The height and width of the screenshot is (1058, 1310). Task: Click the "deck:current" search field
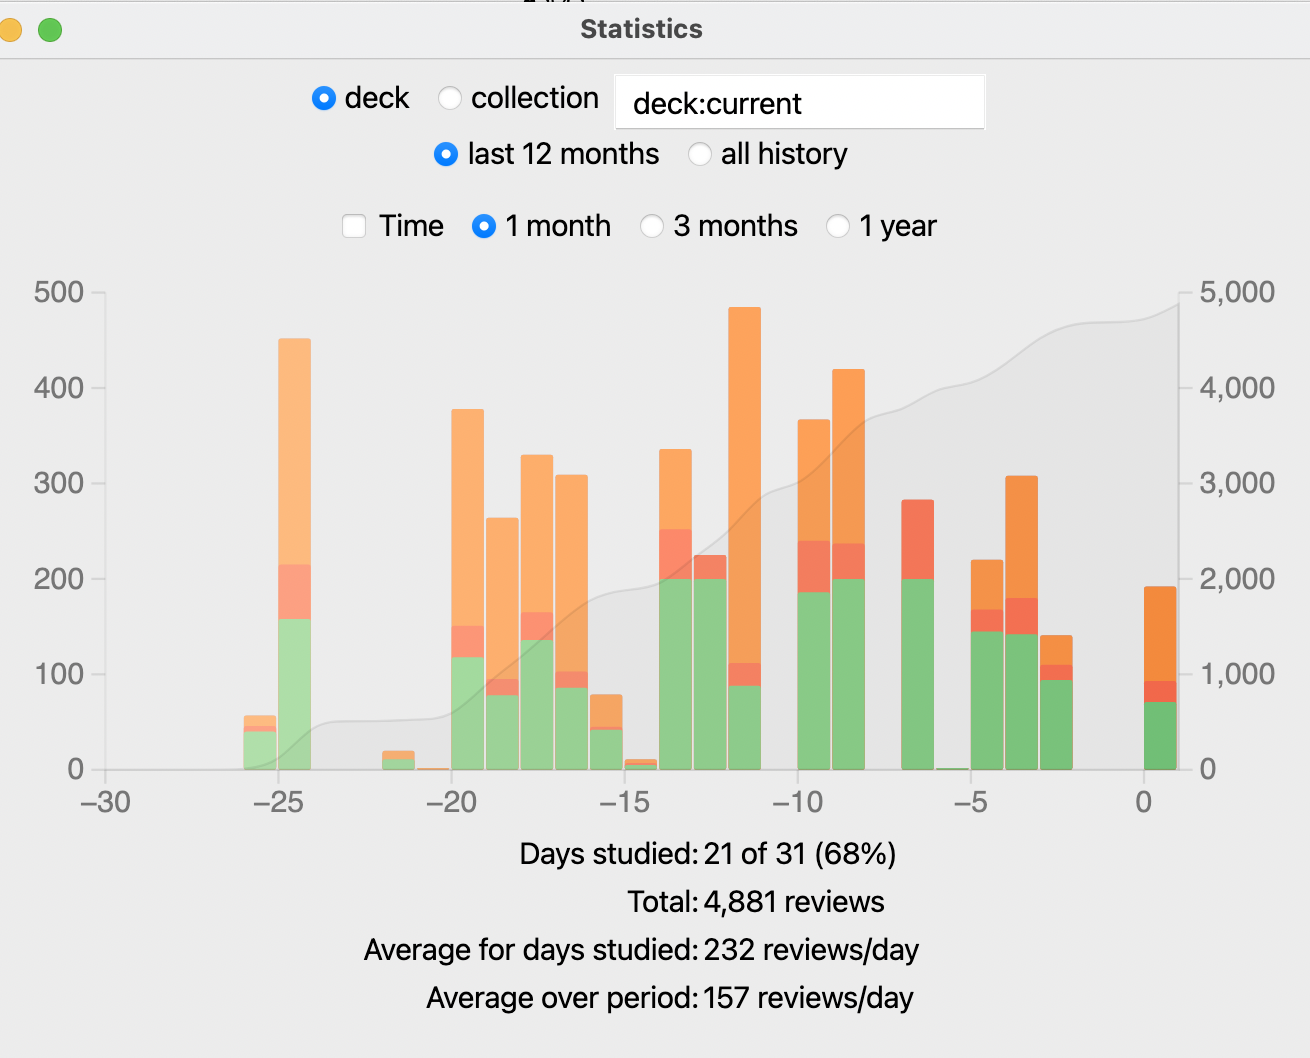tap(799, 103)
